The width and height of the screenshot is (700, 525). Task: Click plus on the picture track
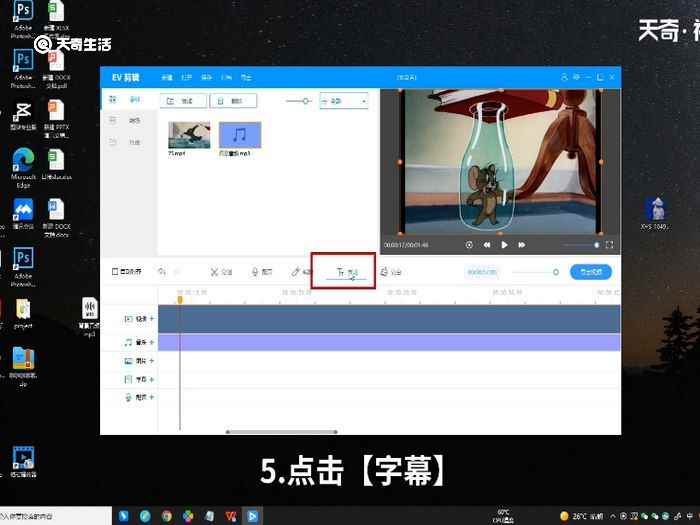click(x=152, y=360)
